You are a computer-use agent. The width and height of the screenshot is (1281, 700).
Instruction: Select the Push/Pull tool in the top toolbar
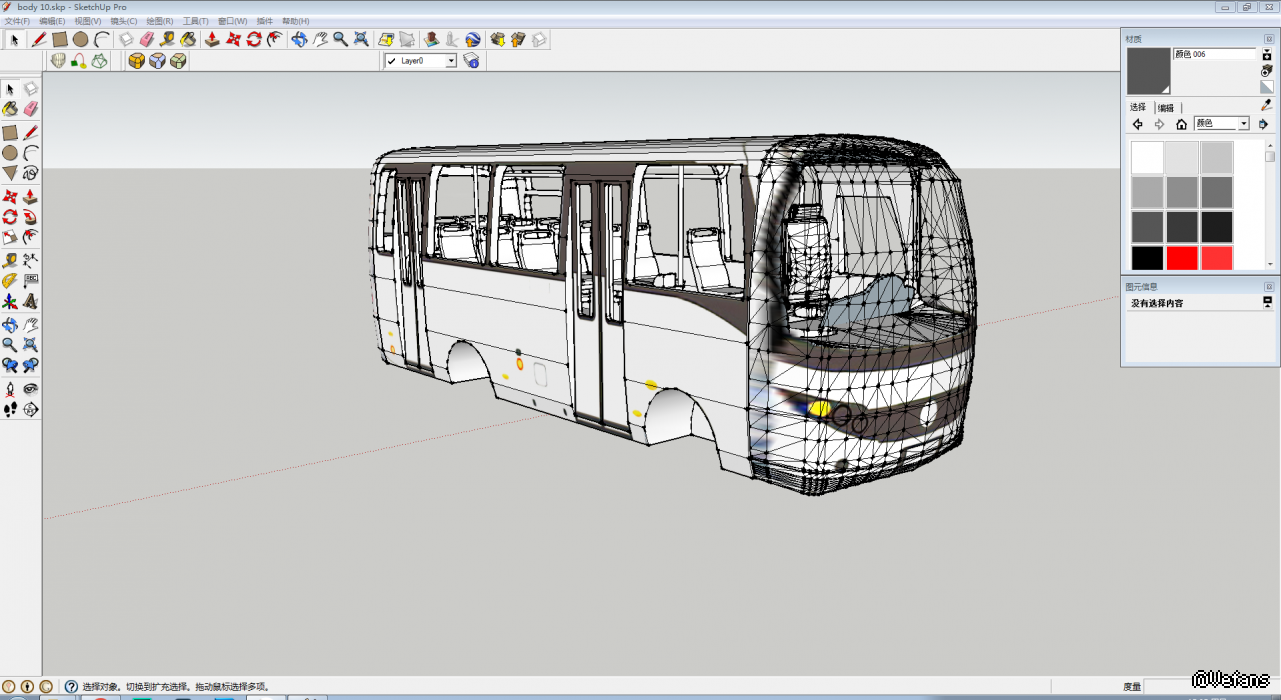pyautogui.click(x=212, y=40)
